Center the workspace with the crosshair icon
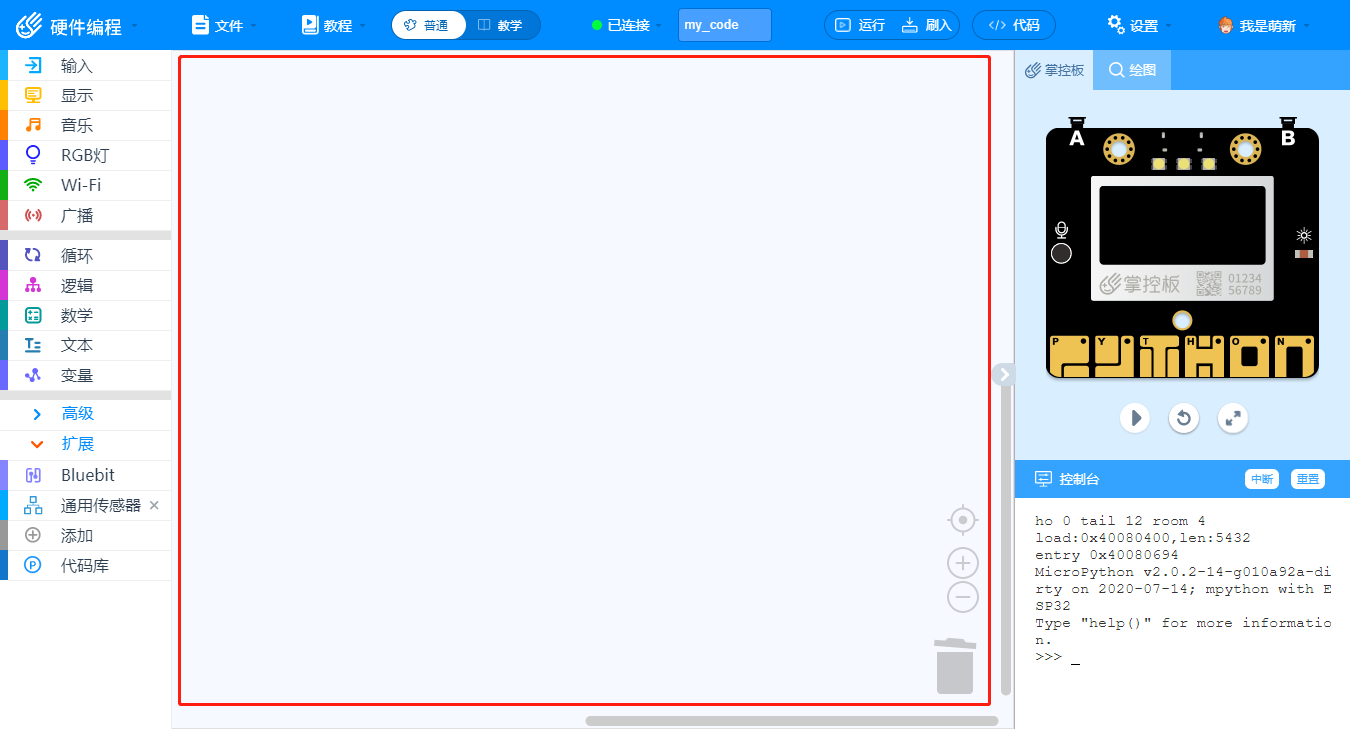Screen dimensions: 1350x729 click(x=963, y=521)
